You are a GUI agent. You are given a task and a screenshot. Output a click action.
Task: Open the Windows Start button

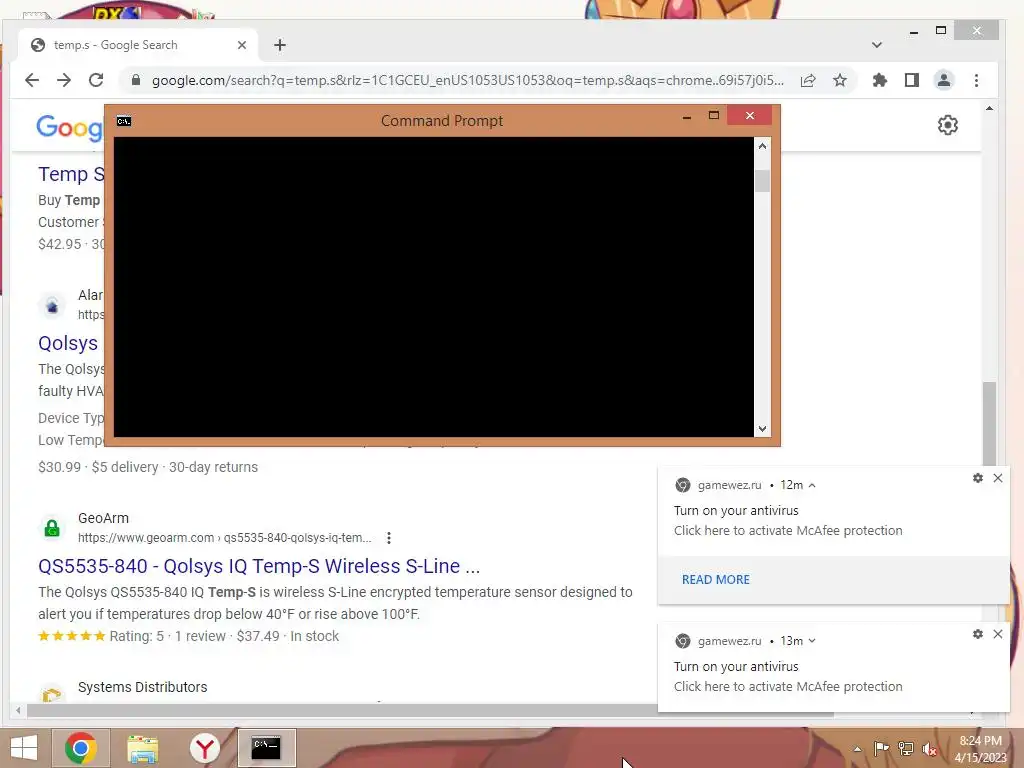pos(24,748)
